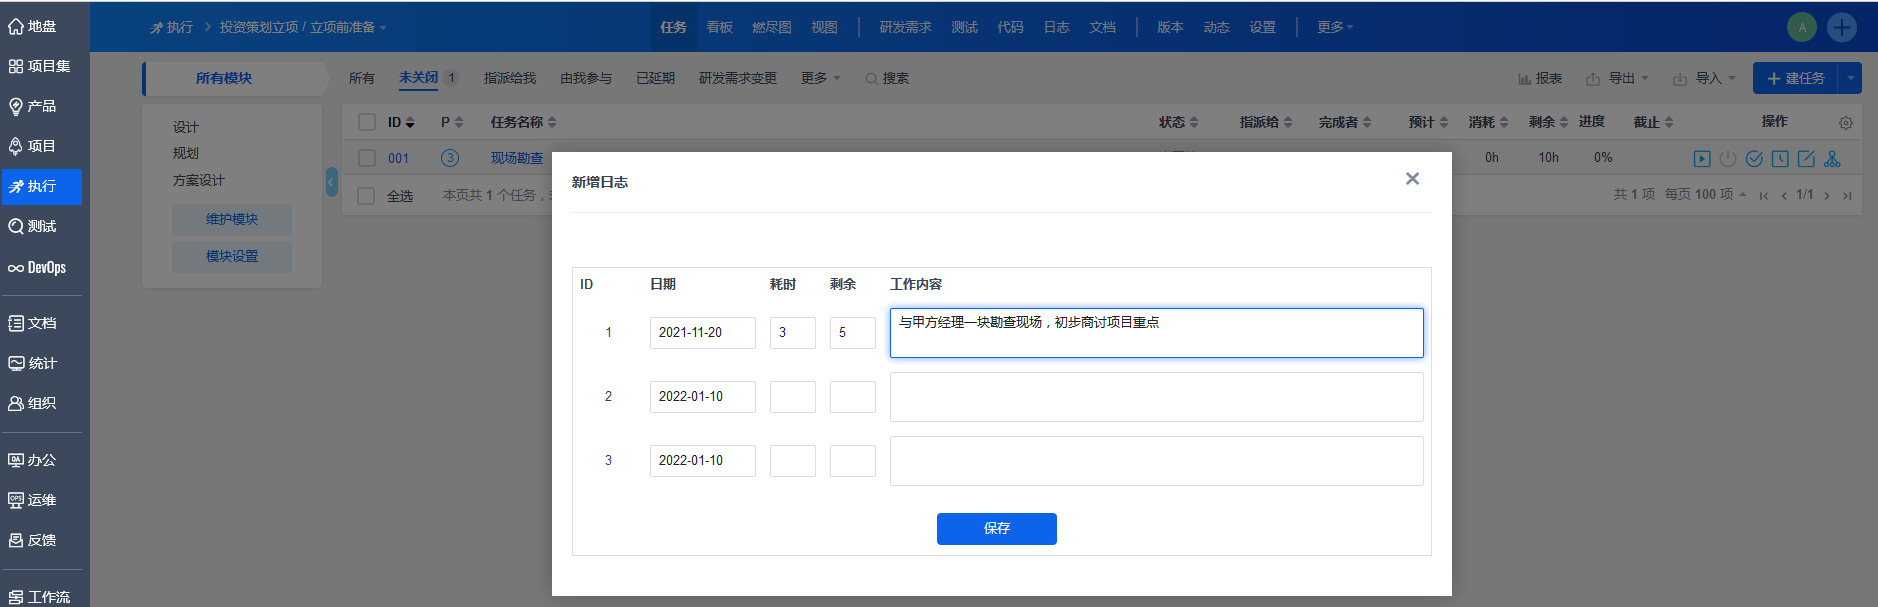Tick the checkbox for task 001
Image resolution: width=1878 pixels, height=607 pixels.
click(x=367, y=158)
